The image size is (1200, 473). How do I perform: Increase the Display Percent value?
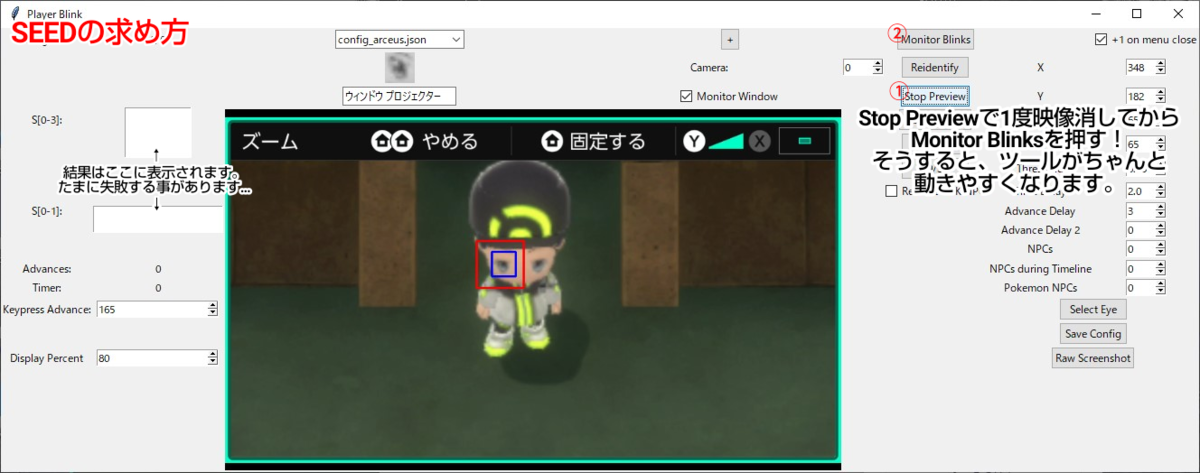(212, 353)
